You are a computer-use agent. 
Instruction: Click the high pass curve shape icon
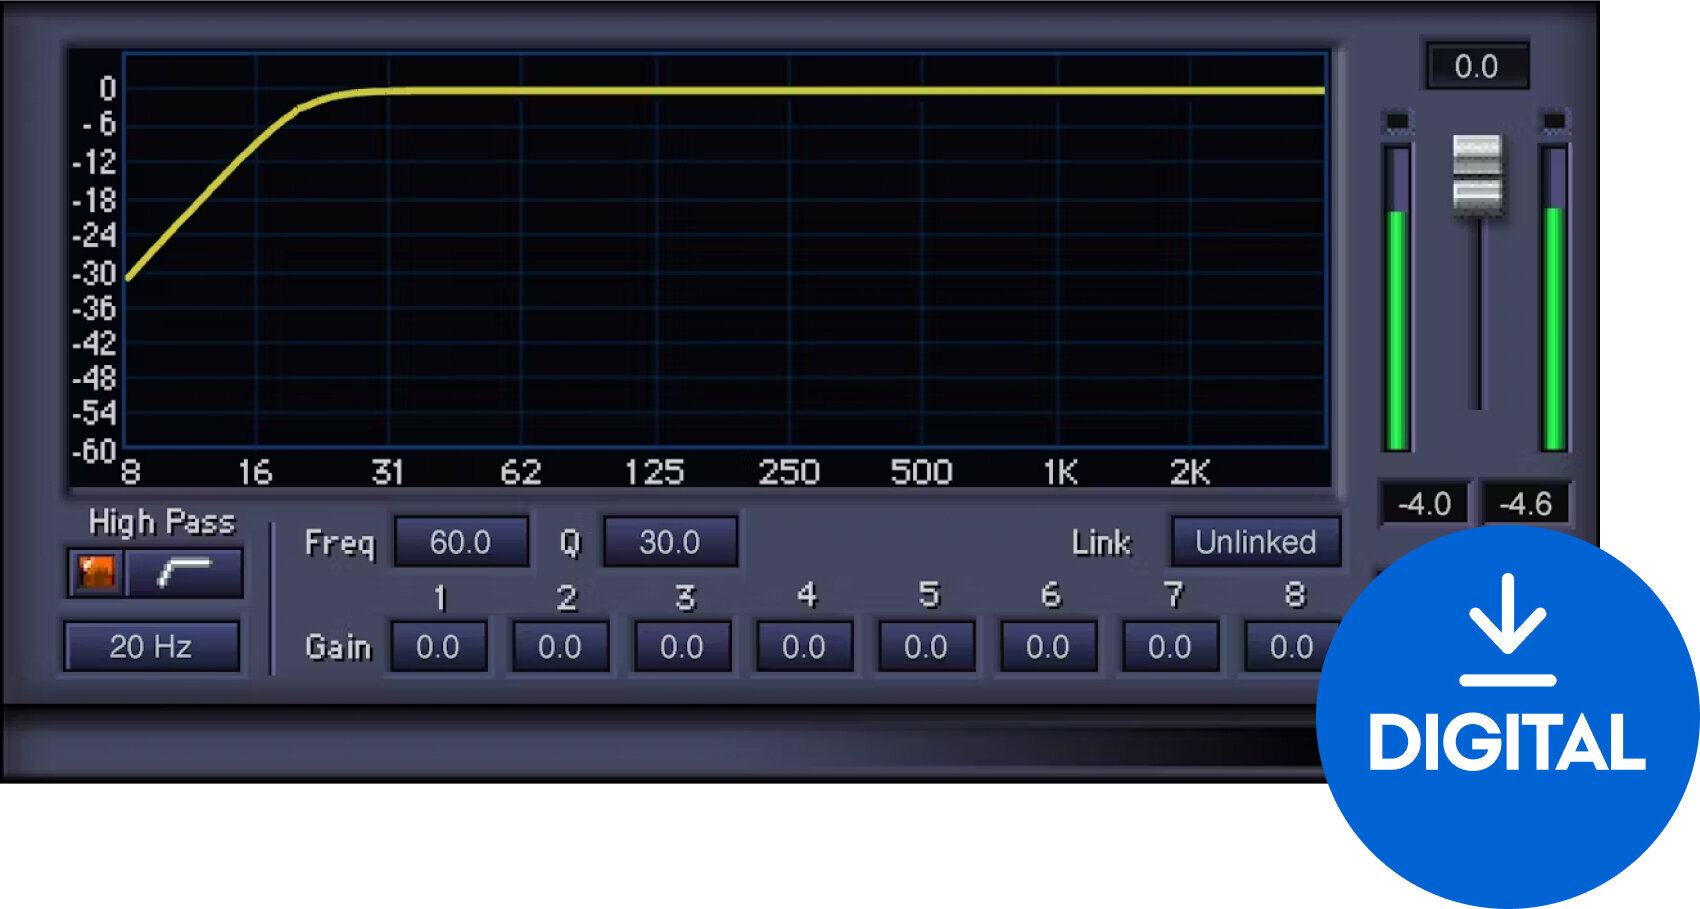tap(185, 573)
